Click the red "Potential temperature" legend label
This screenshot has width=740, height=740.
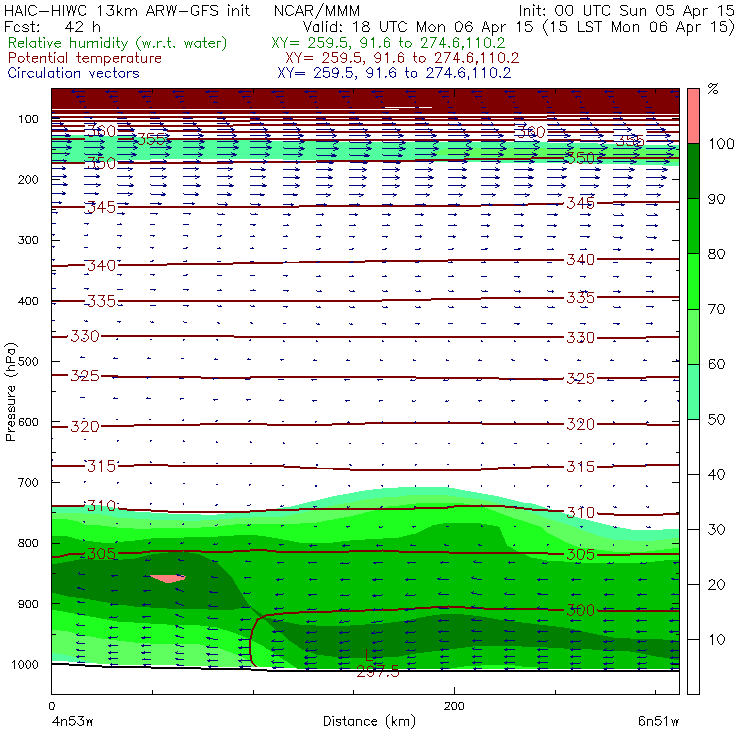[85, 58]
